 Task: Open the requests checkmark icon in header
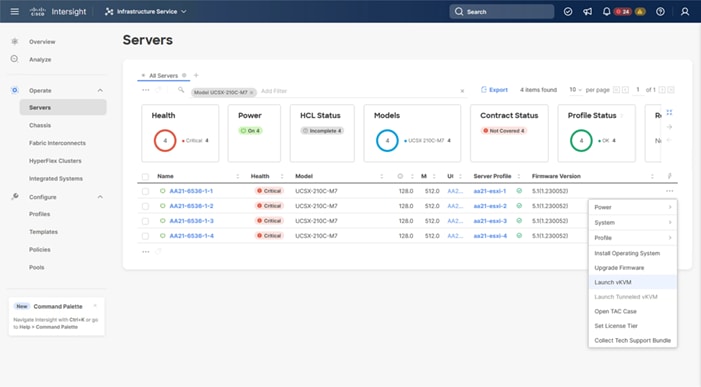tap(568, 12)
